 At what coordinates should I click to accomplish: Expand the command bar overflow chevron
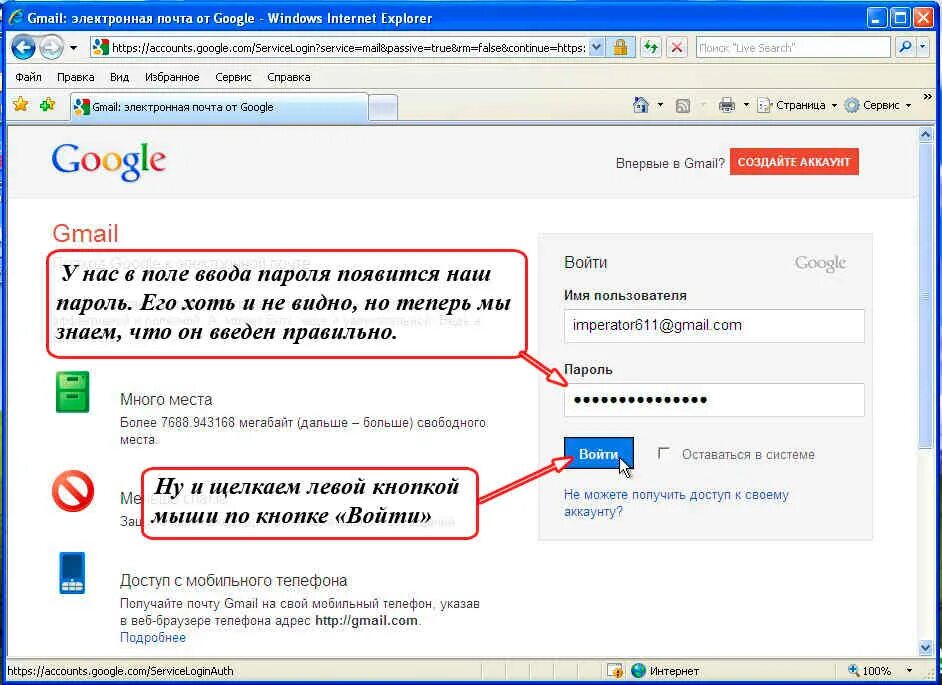tap(928, 96)
